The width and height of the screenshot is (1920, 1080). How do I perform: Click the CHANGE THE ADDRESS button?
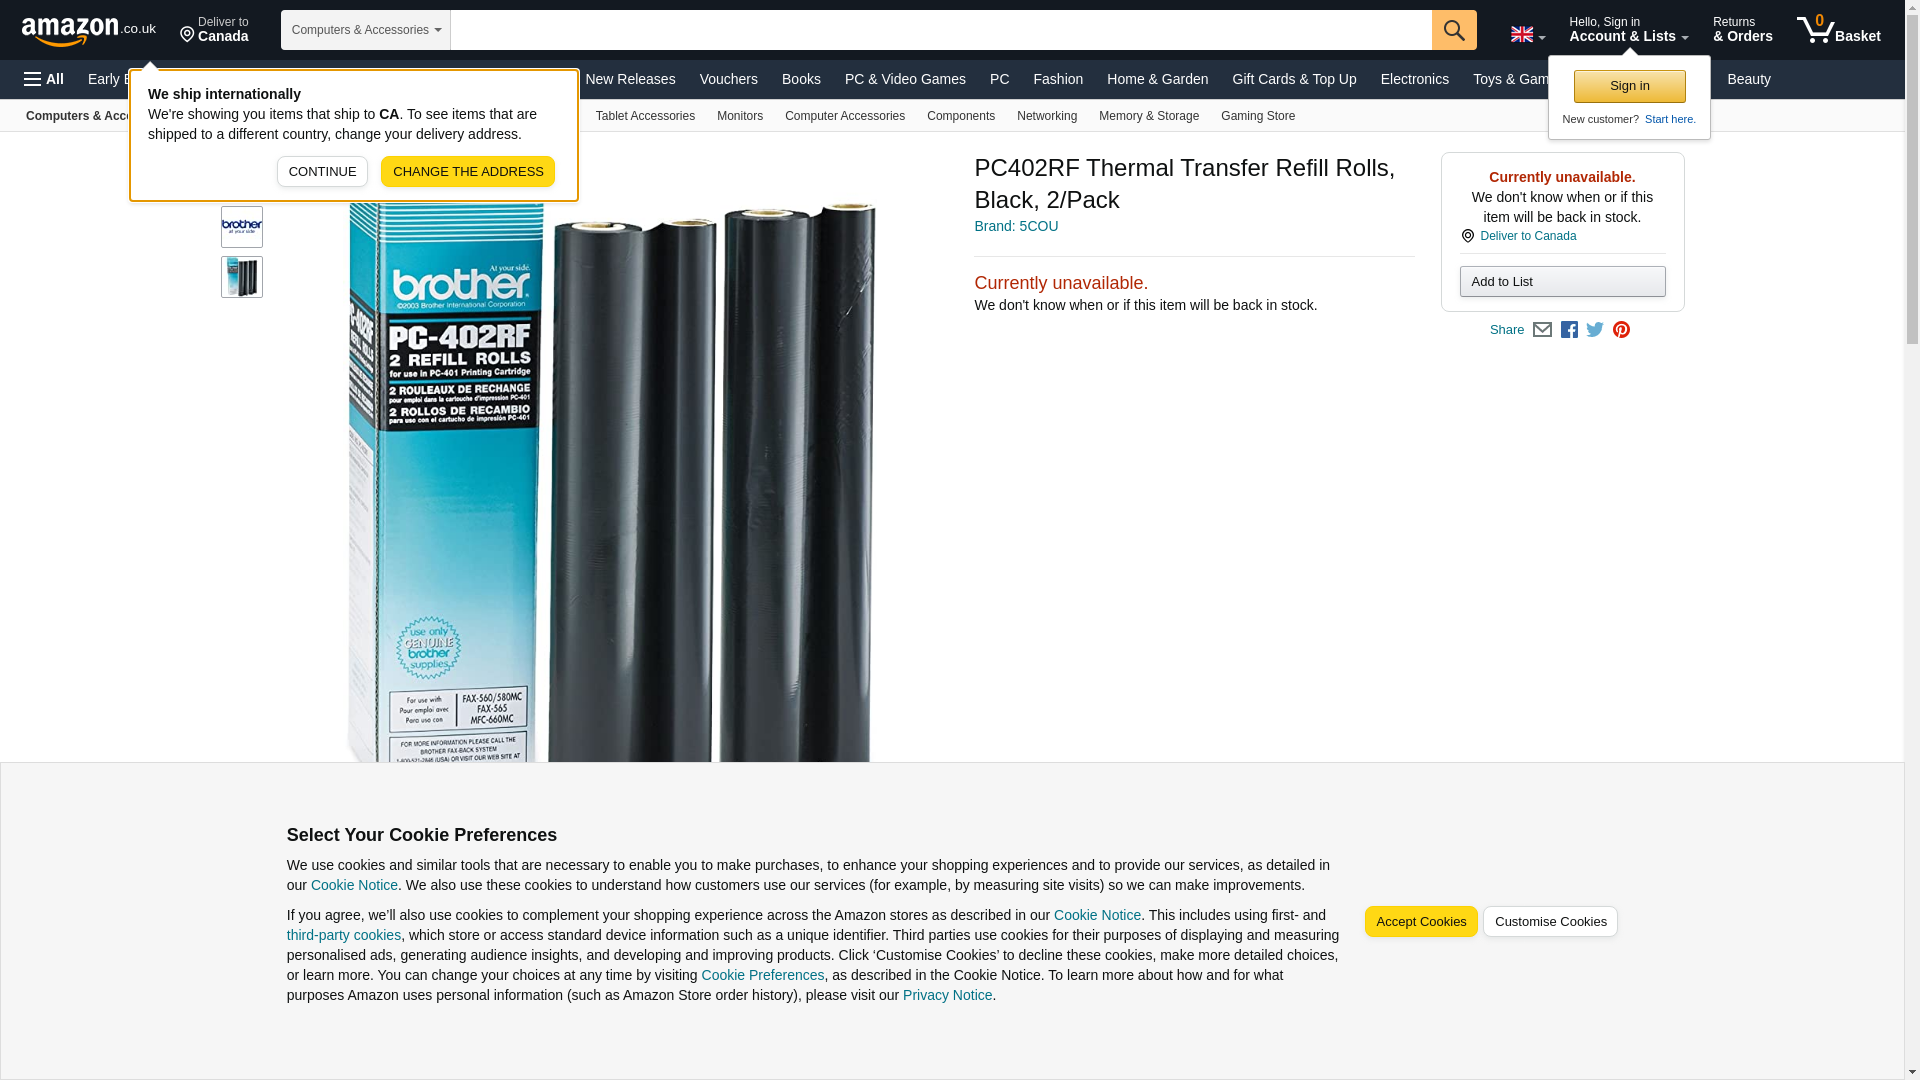click(x=468, y=171)
